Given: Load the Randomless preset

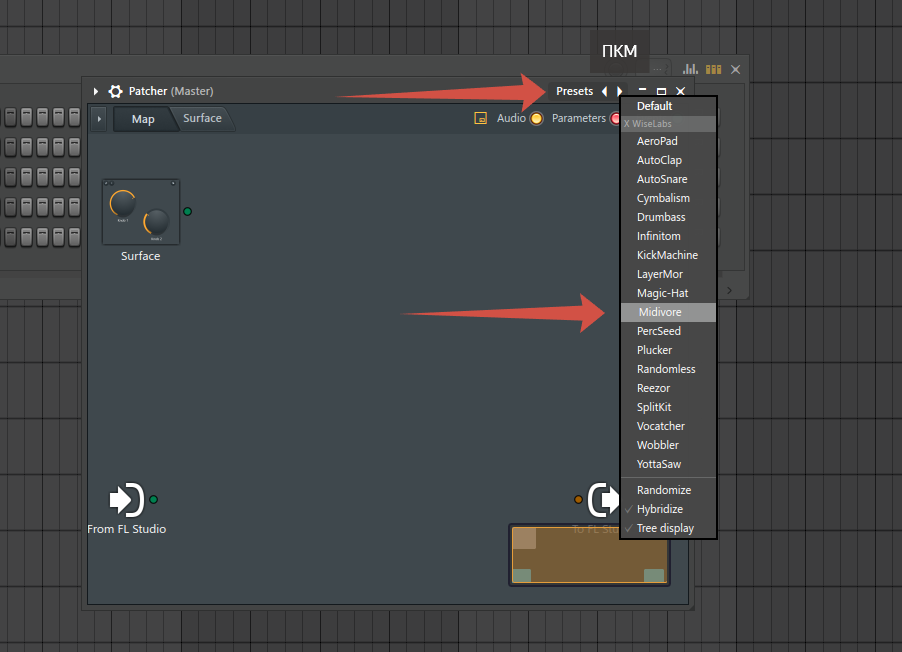Looking at the screenshot, I should [x=668, y=369].
